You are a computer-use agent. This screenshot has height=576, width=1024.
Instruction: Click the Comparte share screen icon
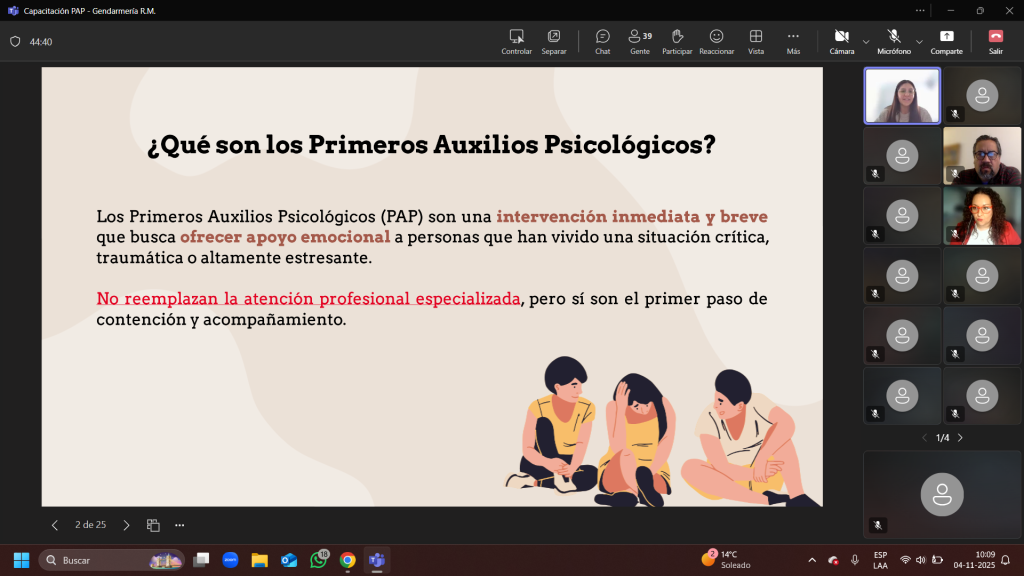[946, 40]
